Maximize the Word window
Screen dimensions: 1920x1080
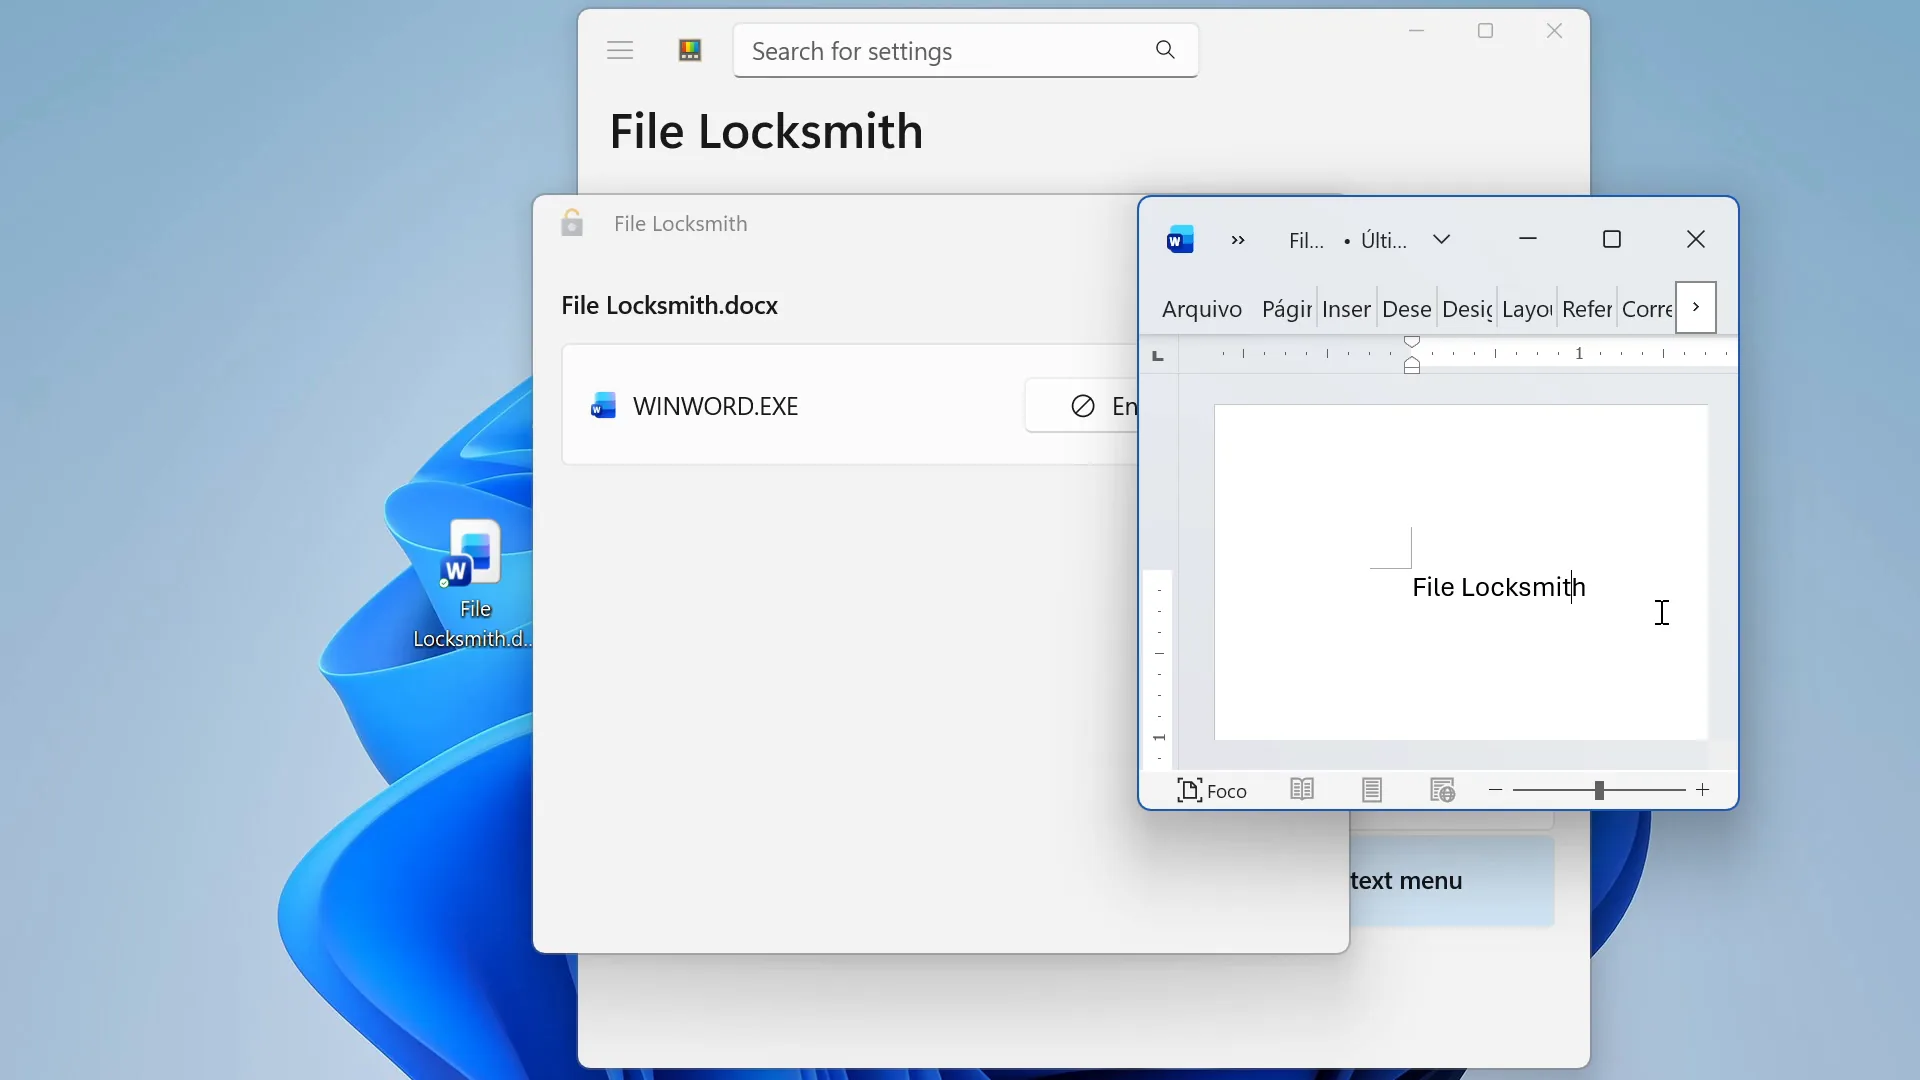coord(1611,239)
